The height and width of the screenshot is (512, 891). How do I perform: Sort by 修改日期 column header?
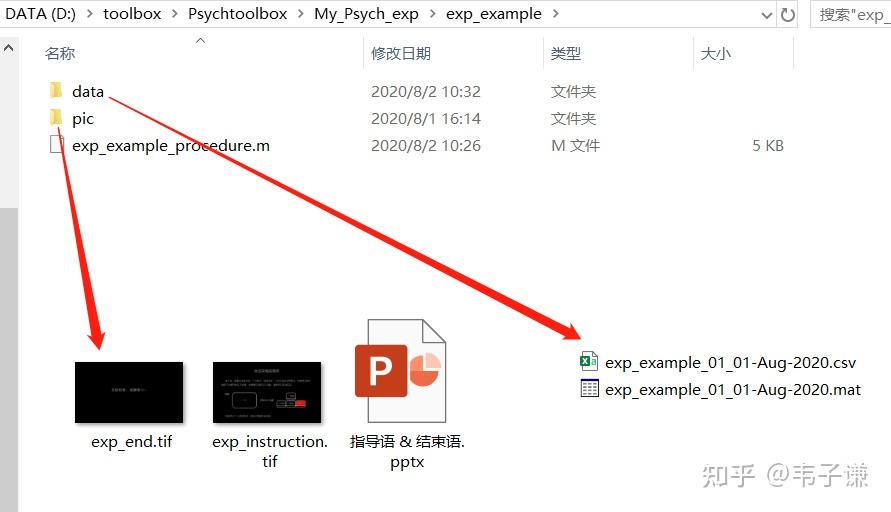click(x=401, y=53)
